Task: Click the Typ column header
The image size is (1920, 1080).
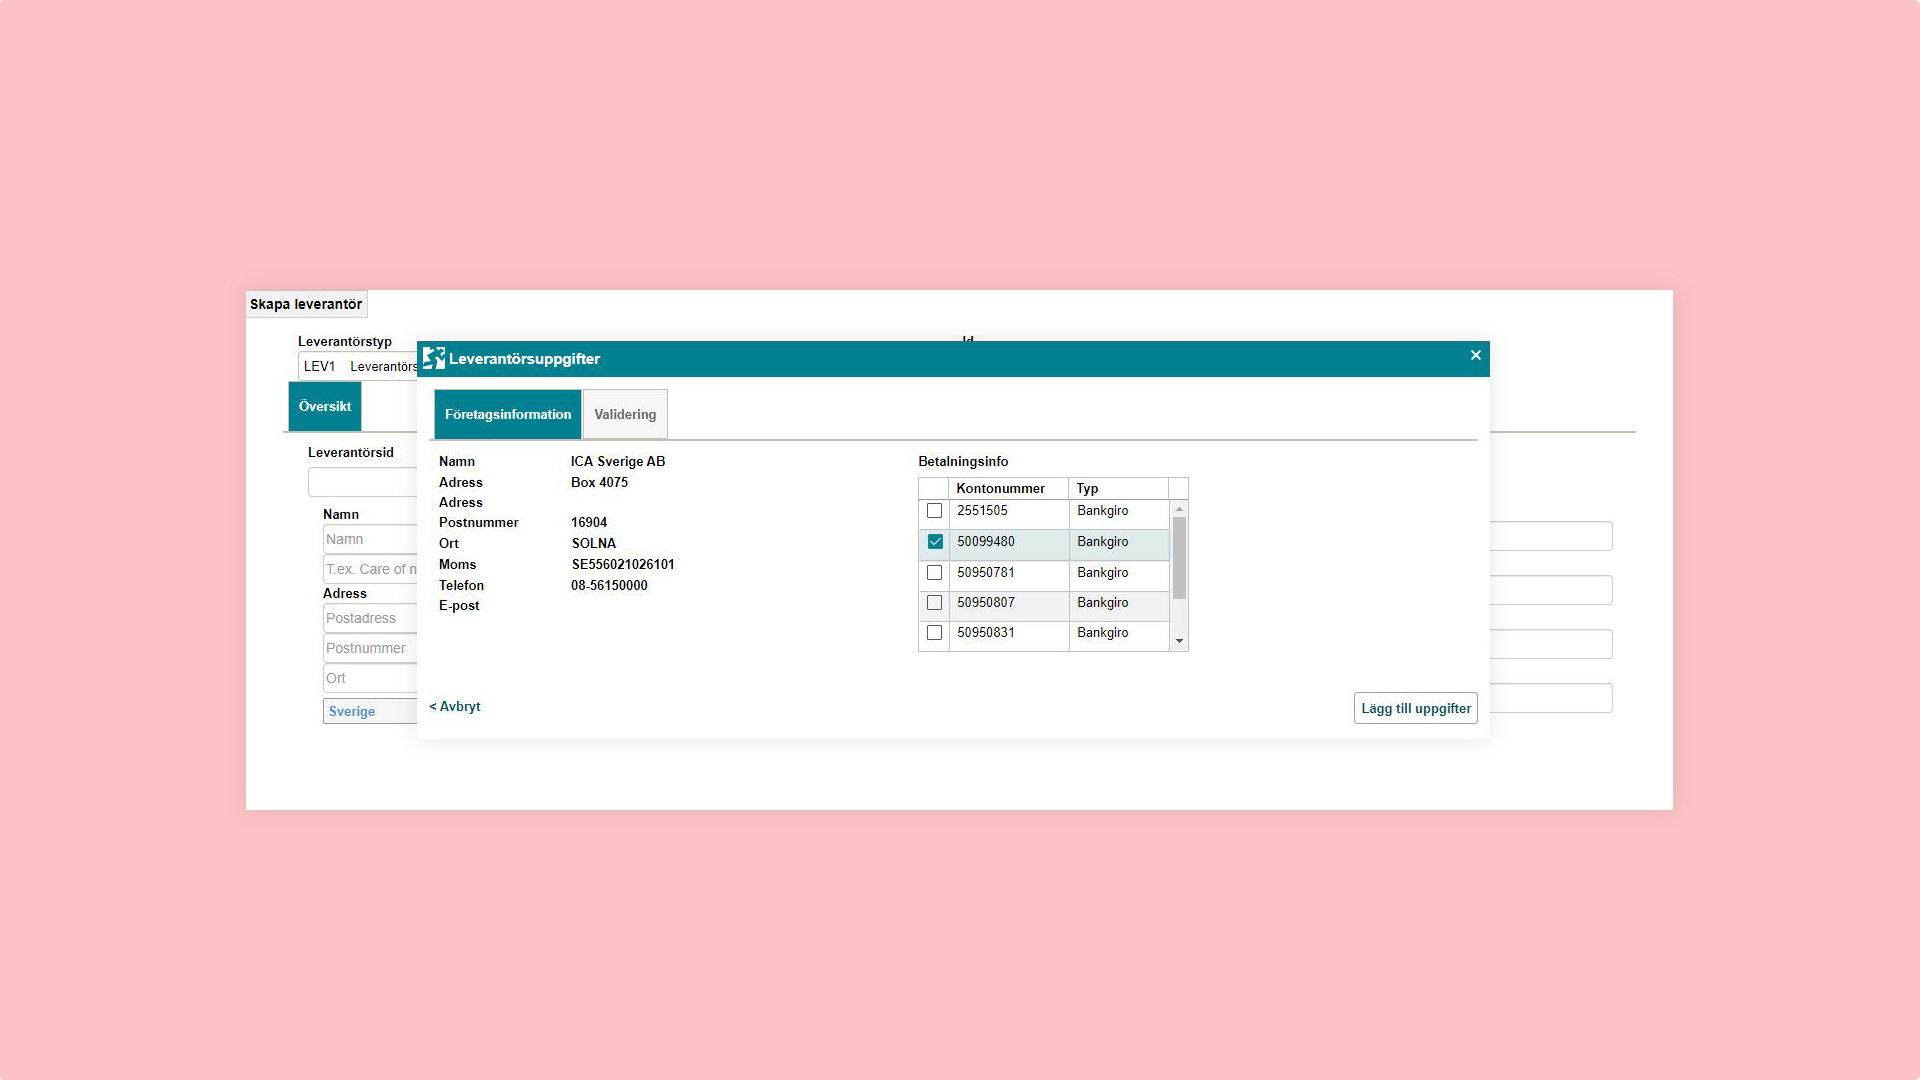Action: (x=1119, y=488)
